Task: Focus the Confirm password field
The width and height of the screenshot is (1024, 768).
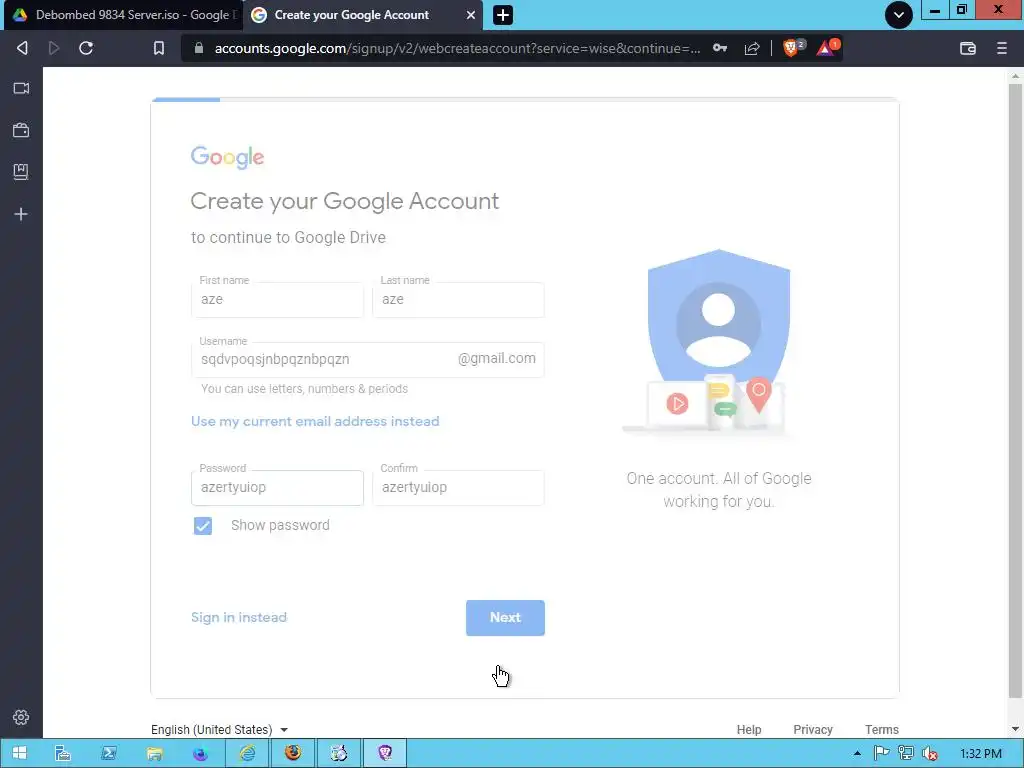Action: (x=458, y=488)
